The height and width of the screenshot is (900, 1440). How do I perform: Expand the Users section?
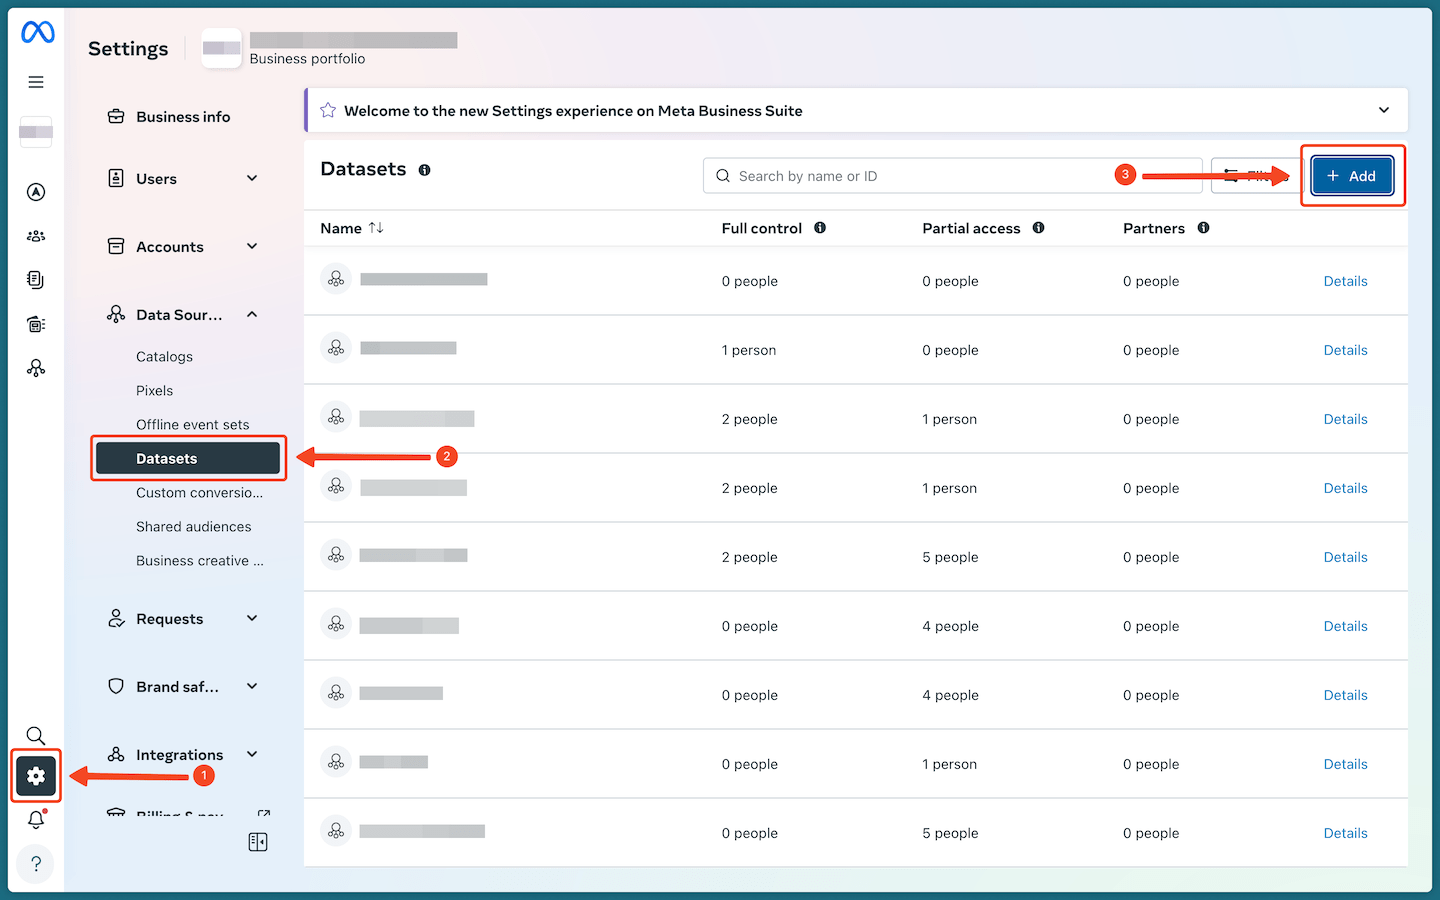[251, 178]
